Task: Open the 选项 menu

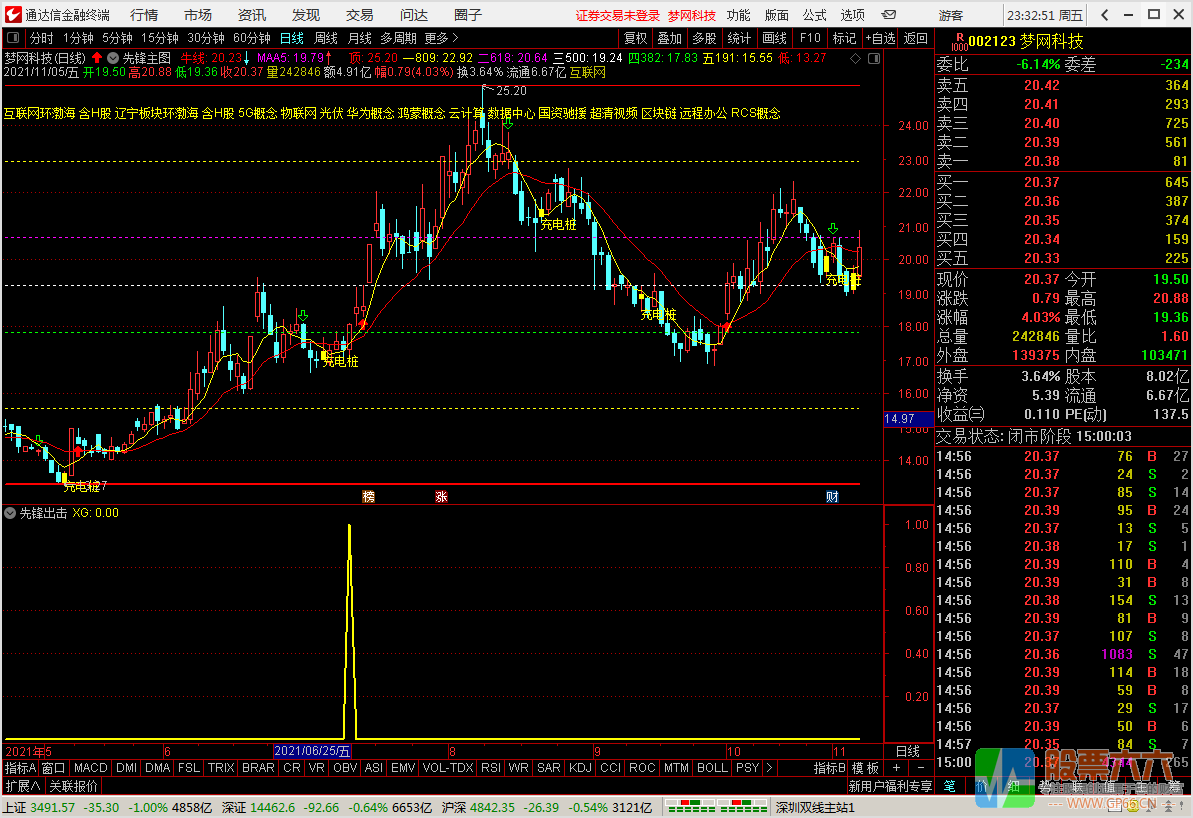Action: point(852,14)
